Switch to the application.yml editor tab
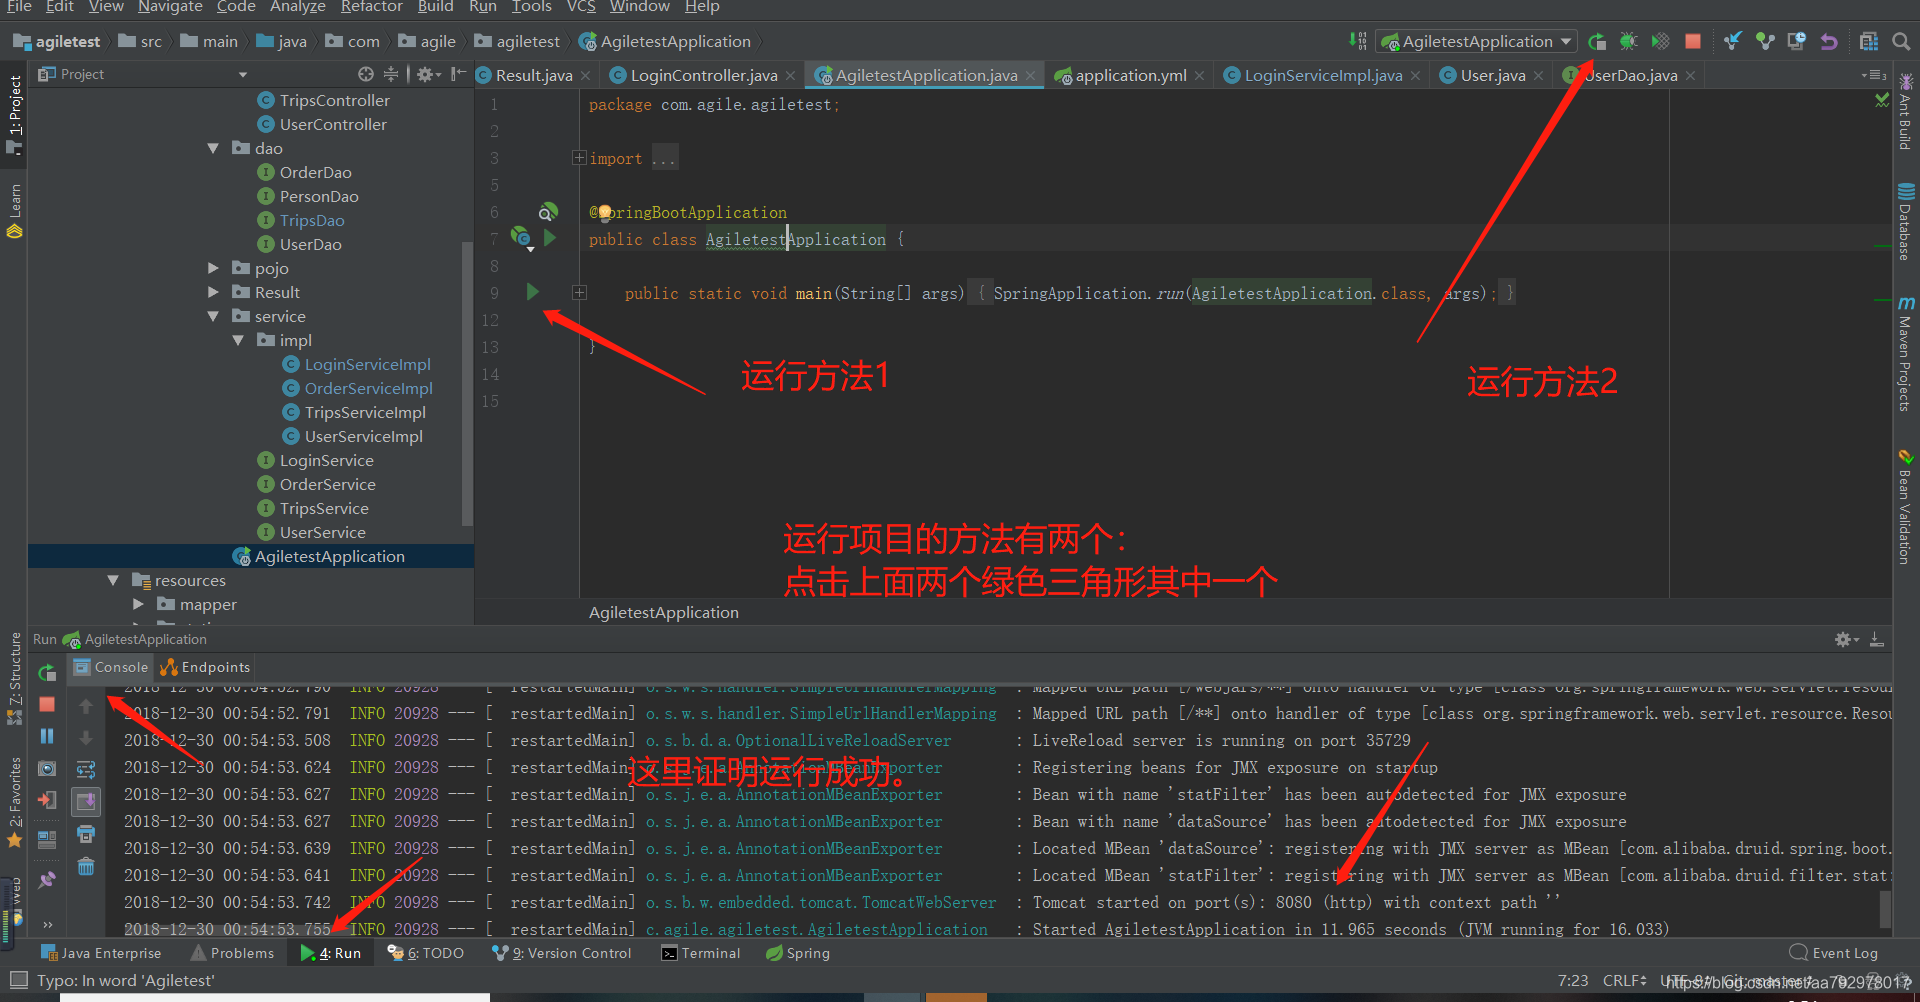Viewport: 1920px width, 1002px height. (x=1131, y=75)
